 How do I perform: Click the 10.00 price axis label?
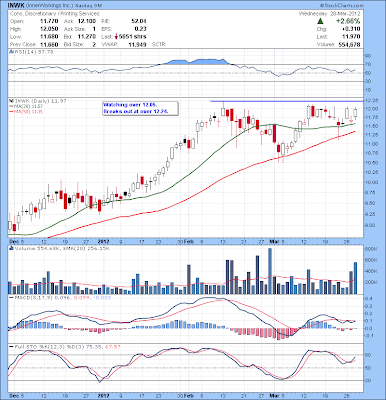pyautogui.click(x=372, y=182)
